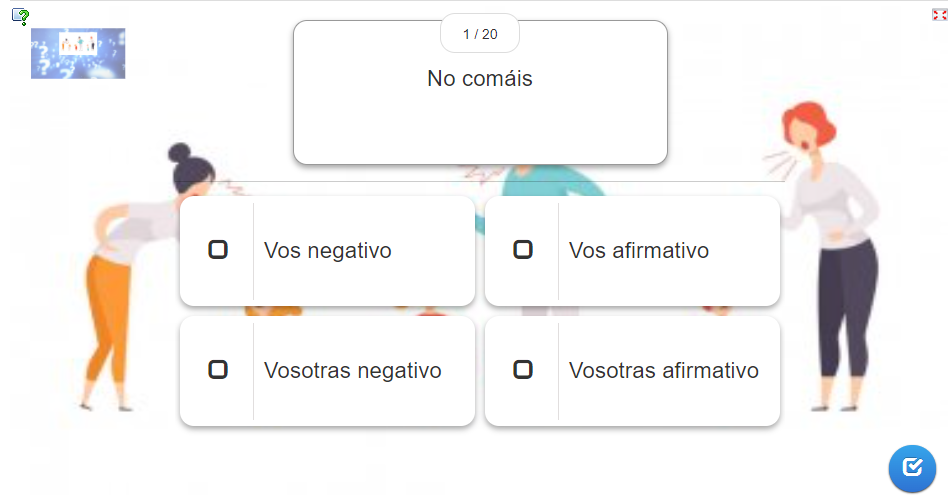Select the "Vosotras afirmativo" answer text
The image size is (948, 495).
point(664,370)
